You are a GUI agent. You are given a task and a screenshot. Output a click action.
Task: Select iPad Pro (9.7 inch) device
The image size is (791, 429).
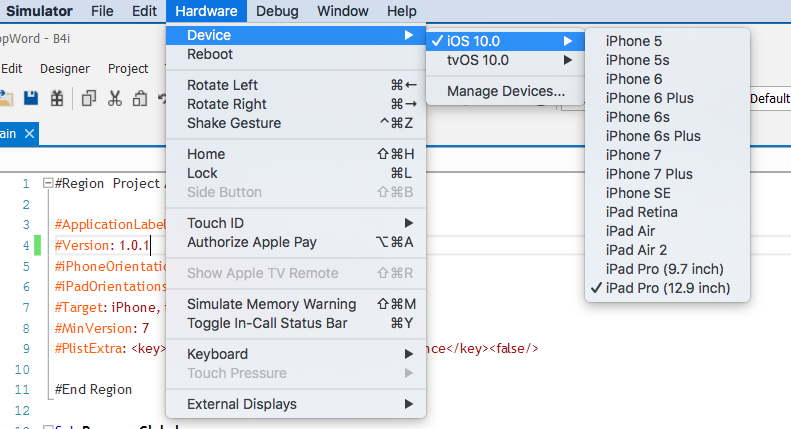tap(667, 269)
